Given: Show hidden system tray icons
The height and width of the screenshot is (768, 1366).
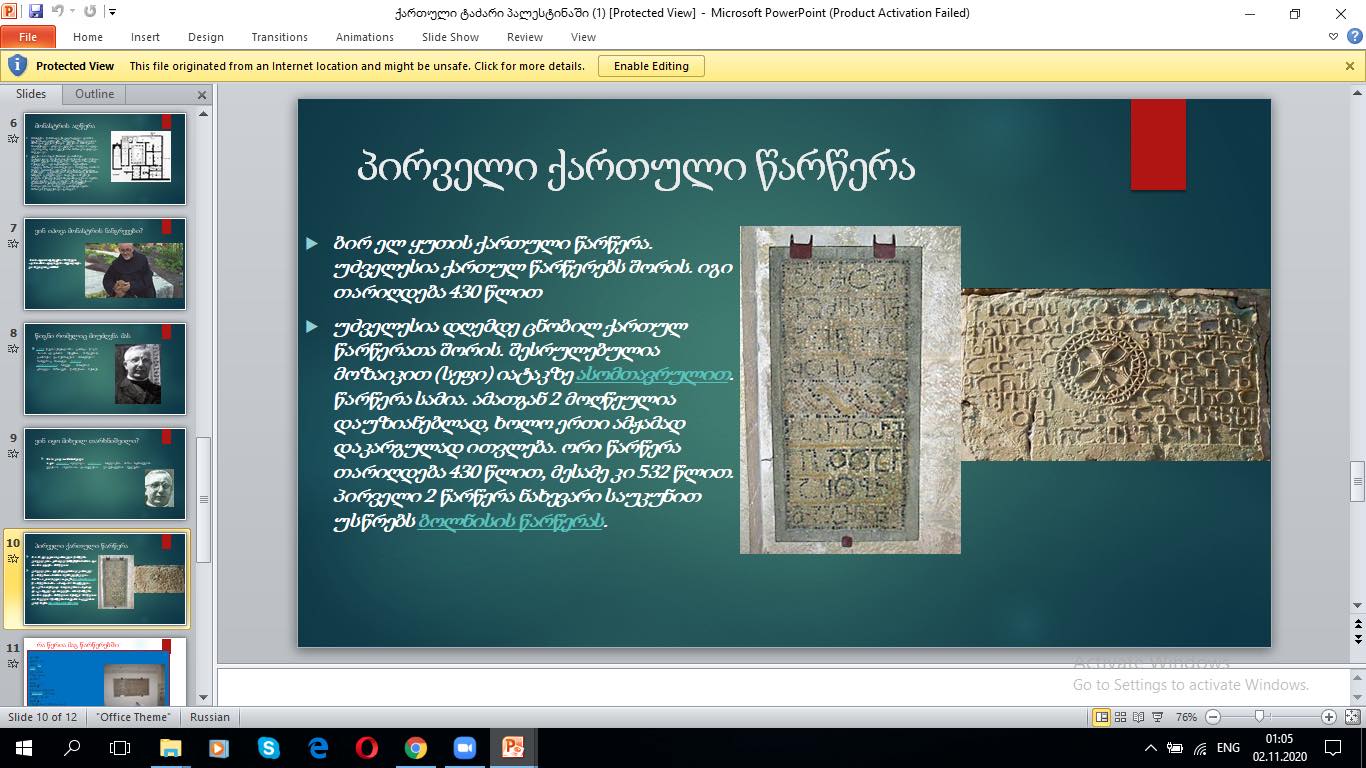Looking at the screenshot, I should 1150,748.
